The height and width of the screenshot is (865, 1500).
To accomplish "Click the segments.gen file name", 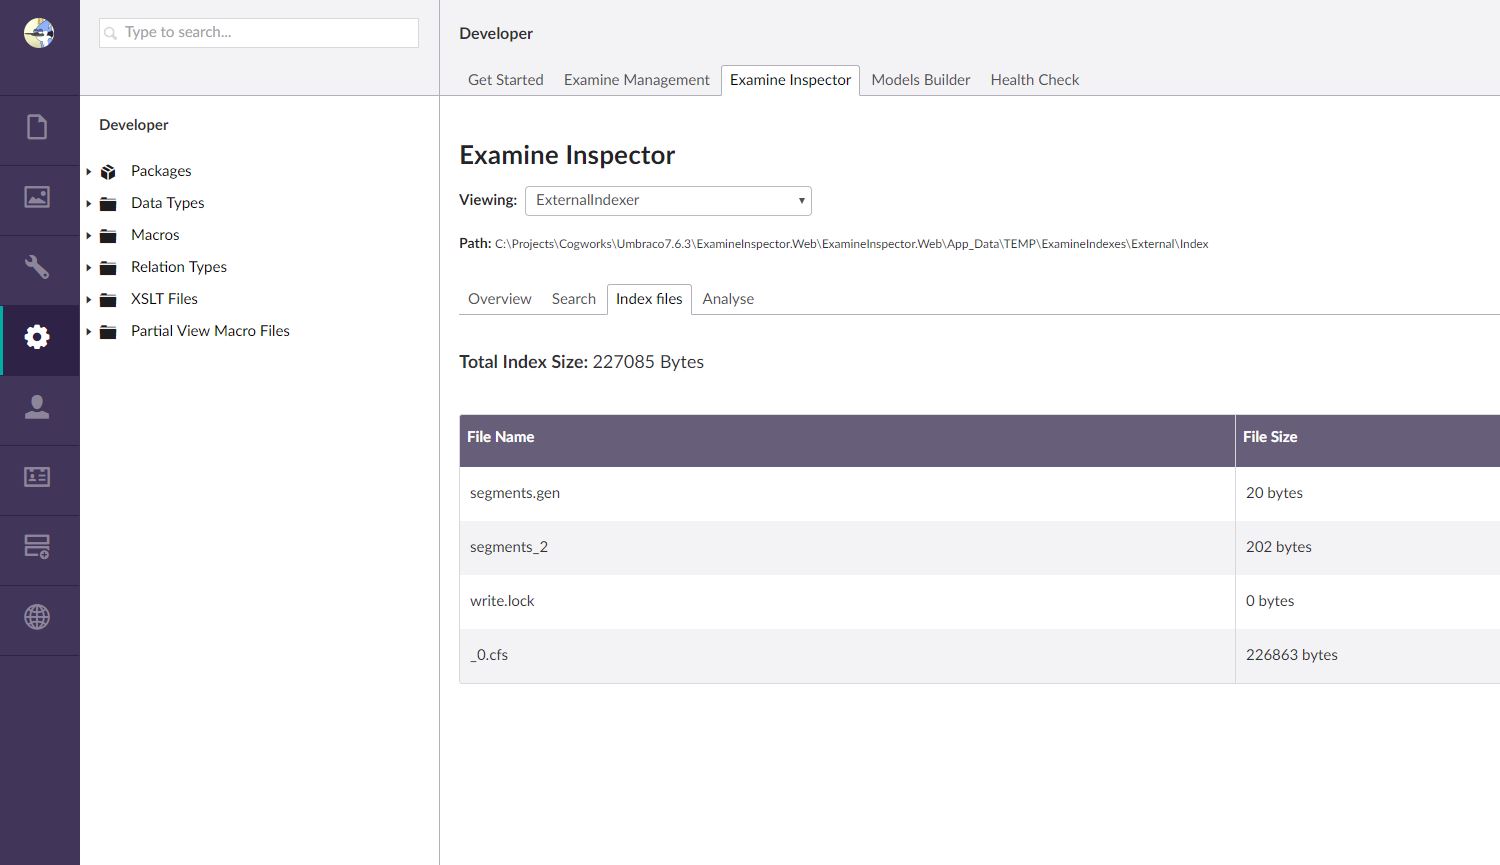I will [515, 493].
